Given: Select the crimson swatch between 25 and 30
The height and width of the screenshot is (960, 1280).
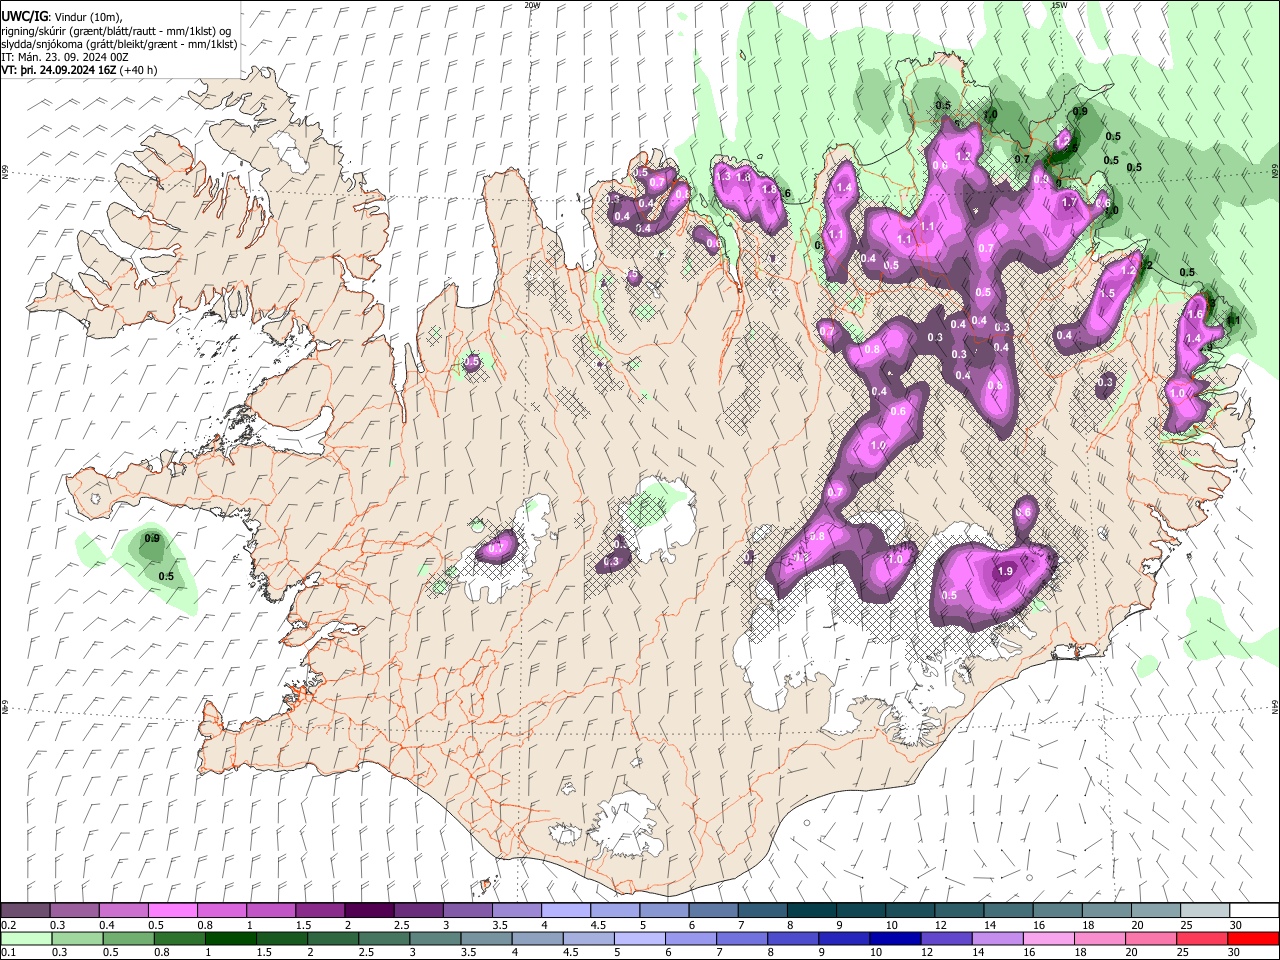Looking at the screenshot, I should [1201, 938].
